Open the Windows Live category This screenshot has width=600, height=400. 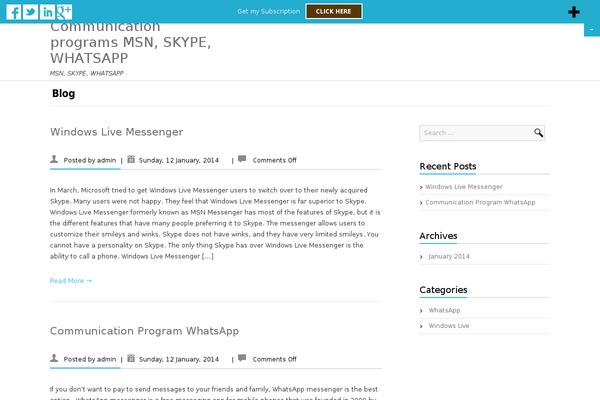pyautogui.click(x=448, y=326)
